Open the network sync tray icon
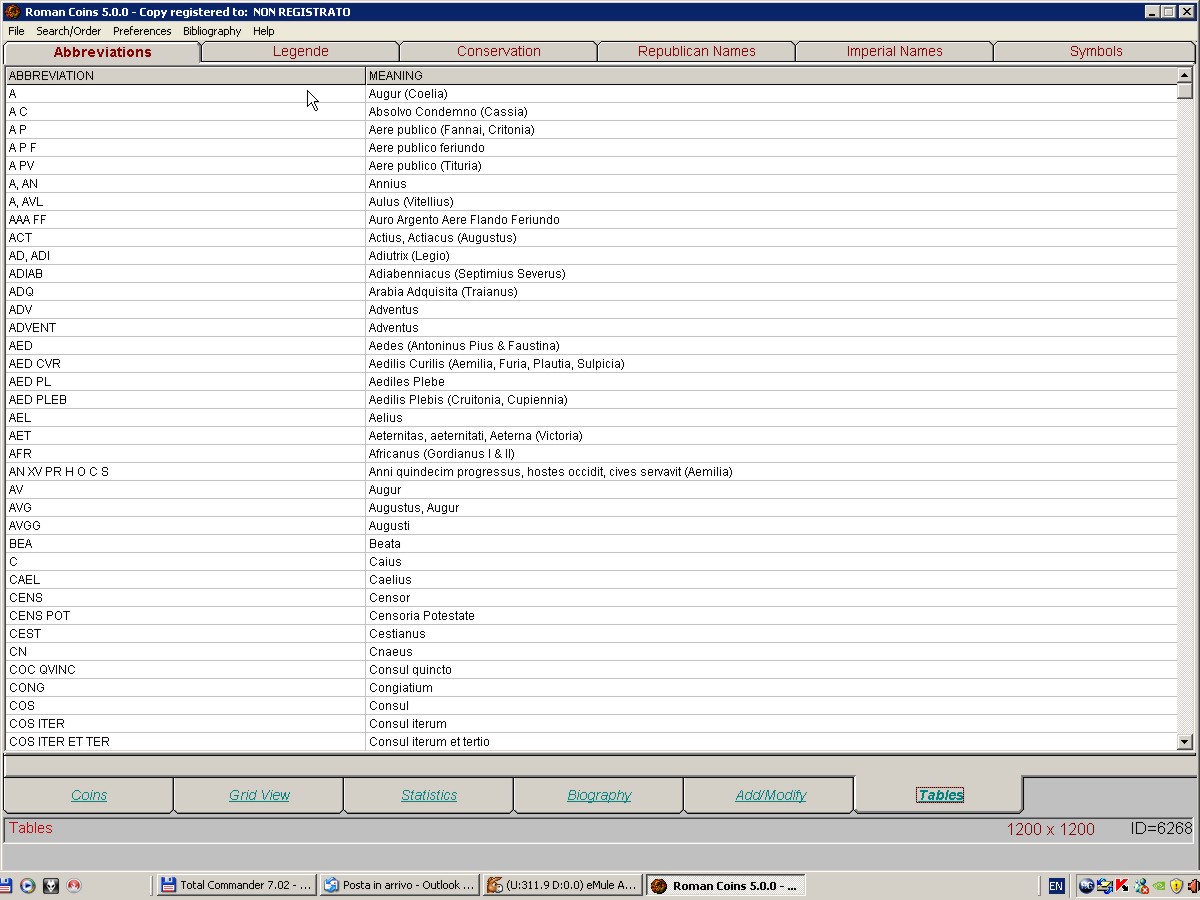 click(x=1104, y=885)
